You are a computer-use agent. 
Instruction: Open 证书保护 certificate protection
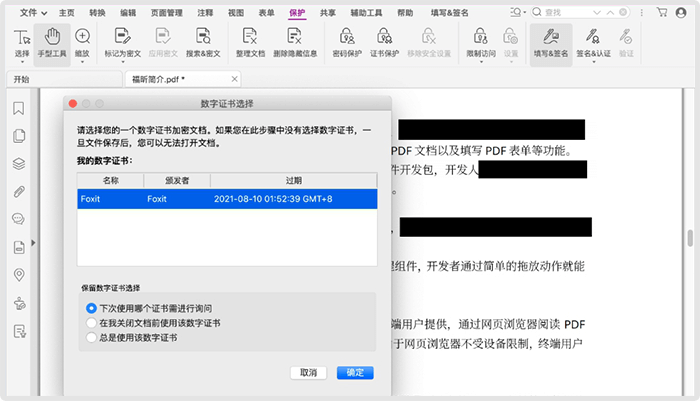coord(384,43)
